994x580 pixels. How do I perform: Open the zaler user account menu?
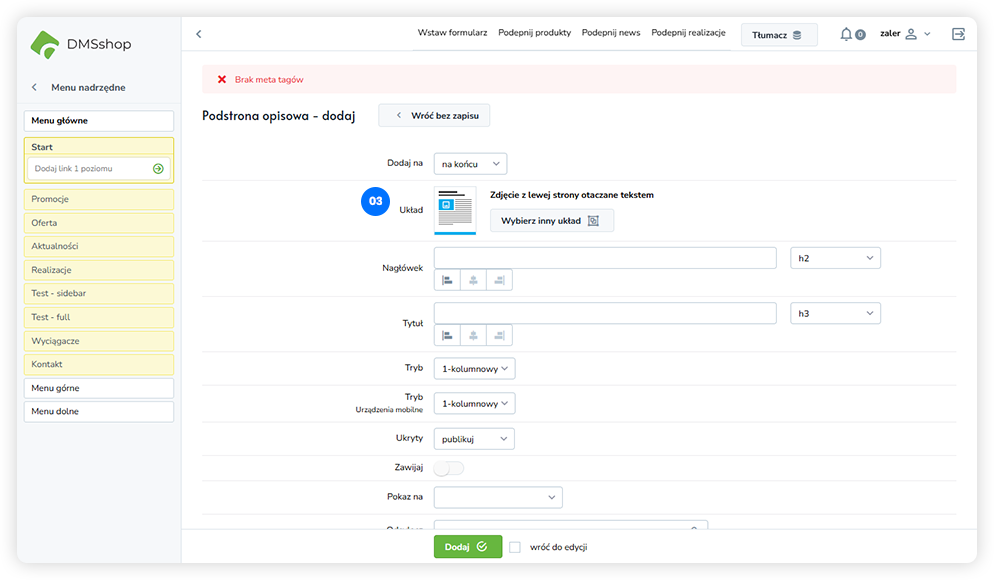(x=904, y=34)
